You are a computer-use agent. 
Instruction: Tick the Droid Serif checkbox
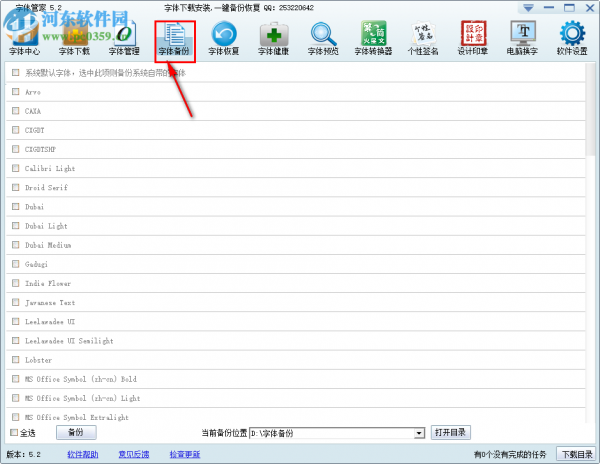point(15,187)
